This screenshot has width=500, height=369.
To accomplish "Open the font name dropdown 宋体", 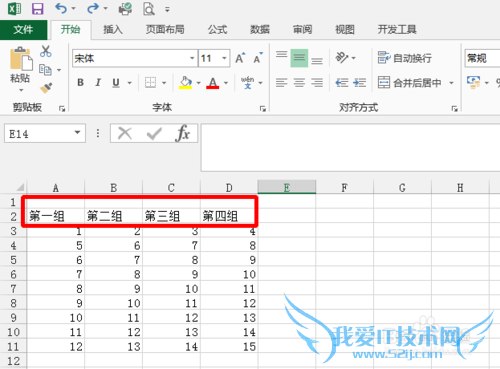I will [x=192, y=58].
